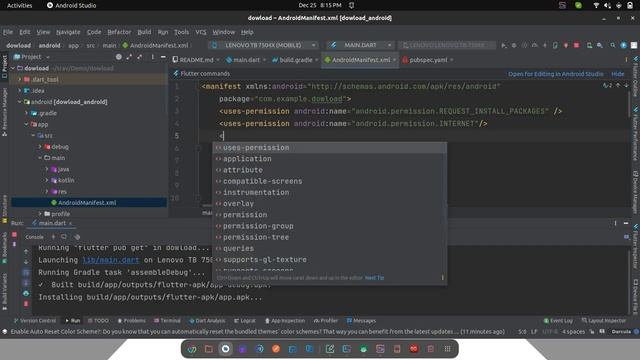This screenshot has width=640, height=360.
Task: Expand the .dart_tool folder
Action: [x=19, y=79]
